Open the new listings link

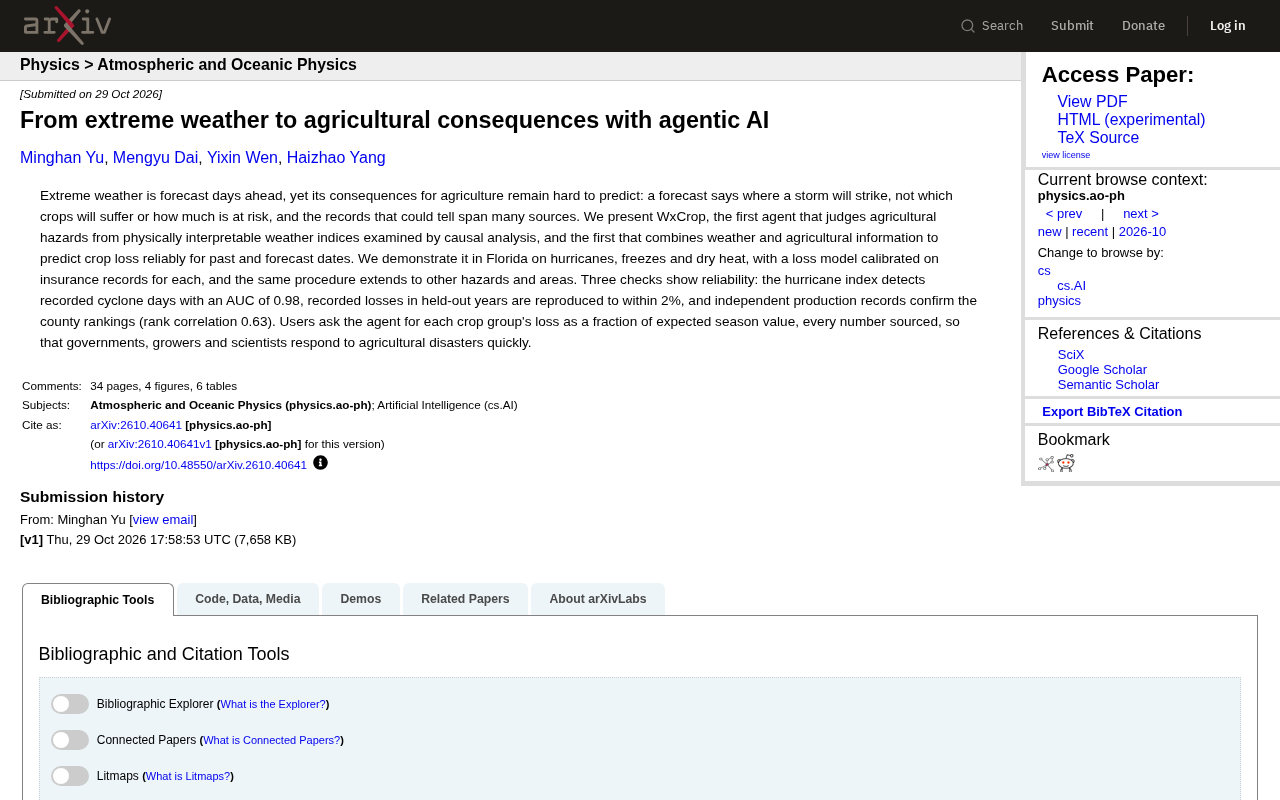pyautogui.click(x=1050, y=232)
